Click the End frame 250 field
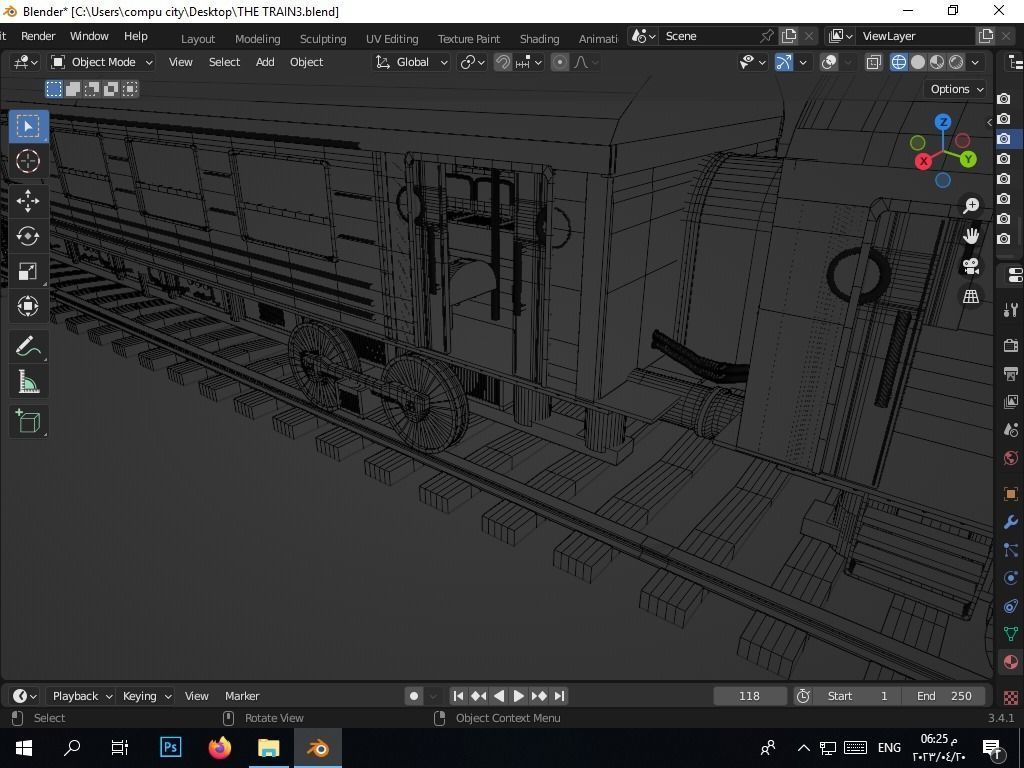The height and width of the screenshot is (768, 1024). tap(944, 696)
